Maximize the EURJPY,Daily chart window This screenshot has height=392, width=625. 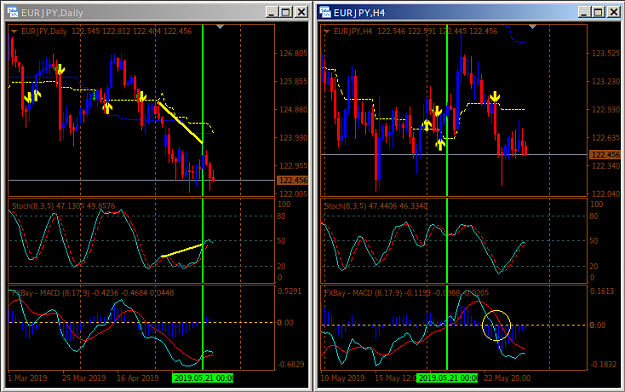tap(286, 12)
